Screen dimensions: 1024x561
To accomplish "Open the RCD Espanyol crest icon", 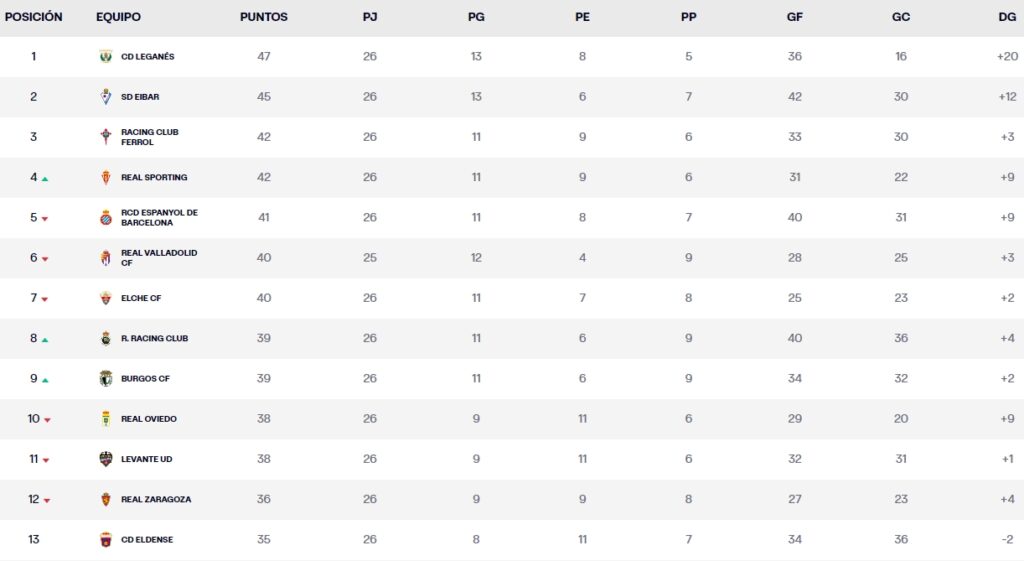I will click(106, 218).
